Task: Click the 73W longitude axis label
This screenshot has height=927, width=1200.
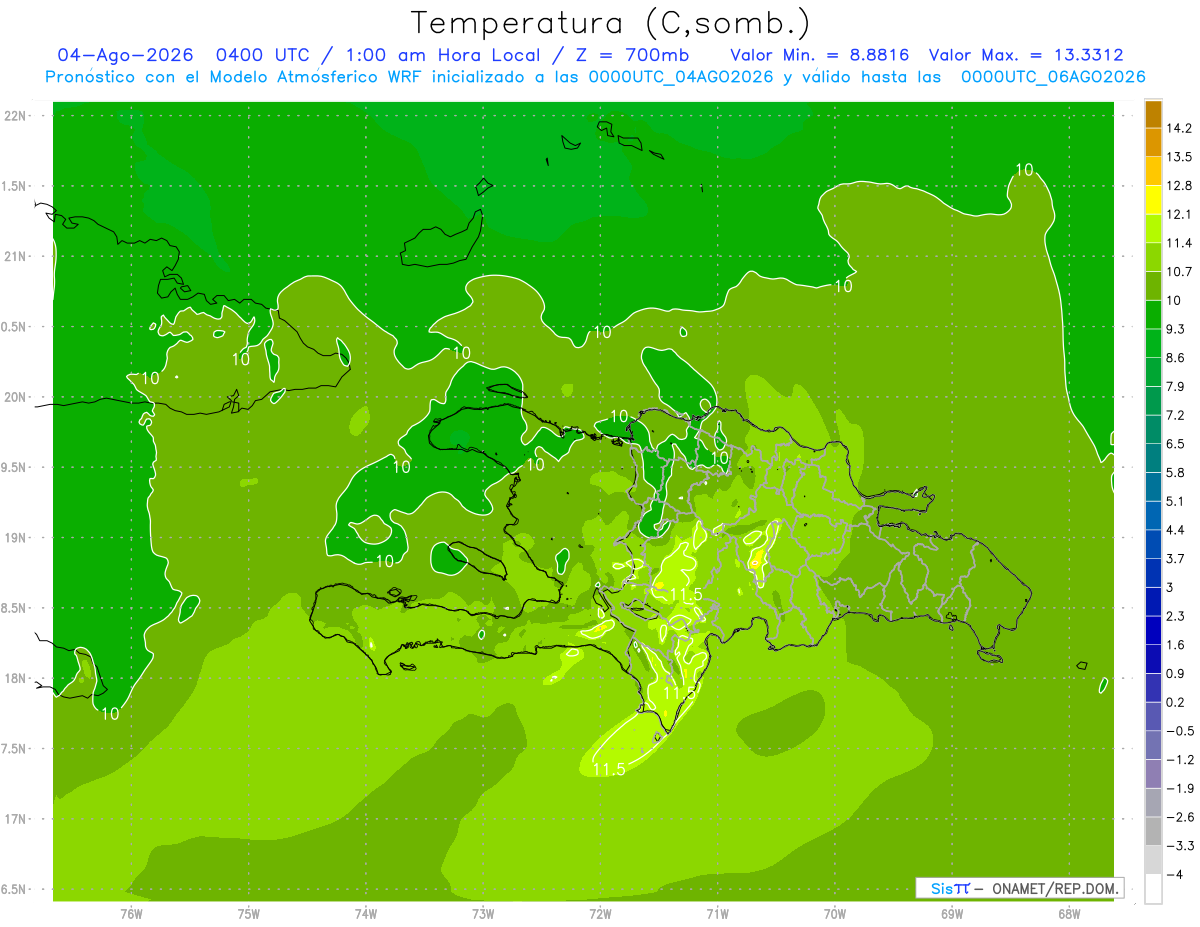Action: click(483, 913)
